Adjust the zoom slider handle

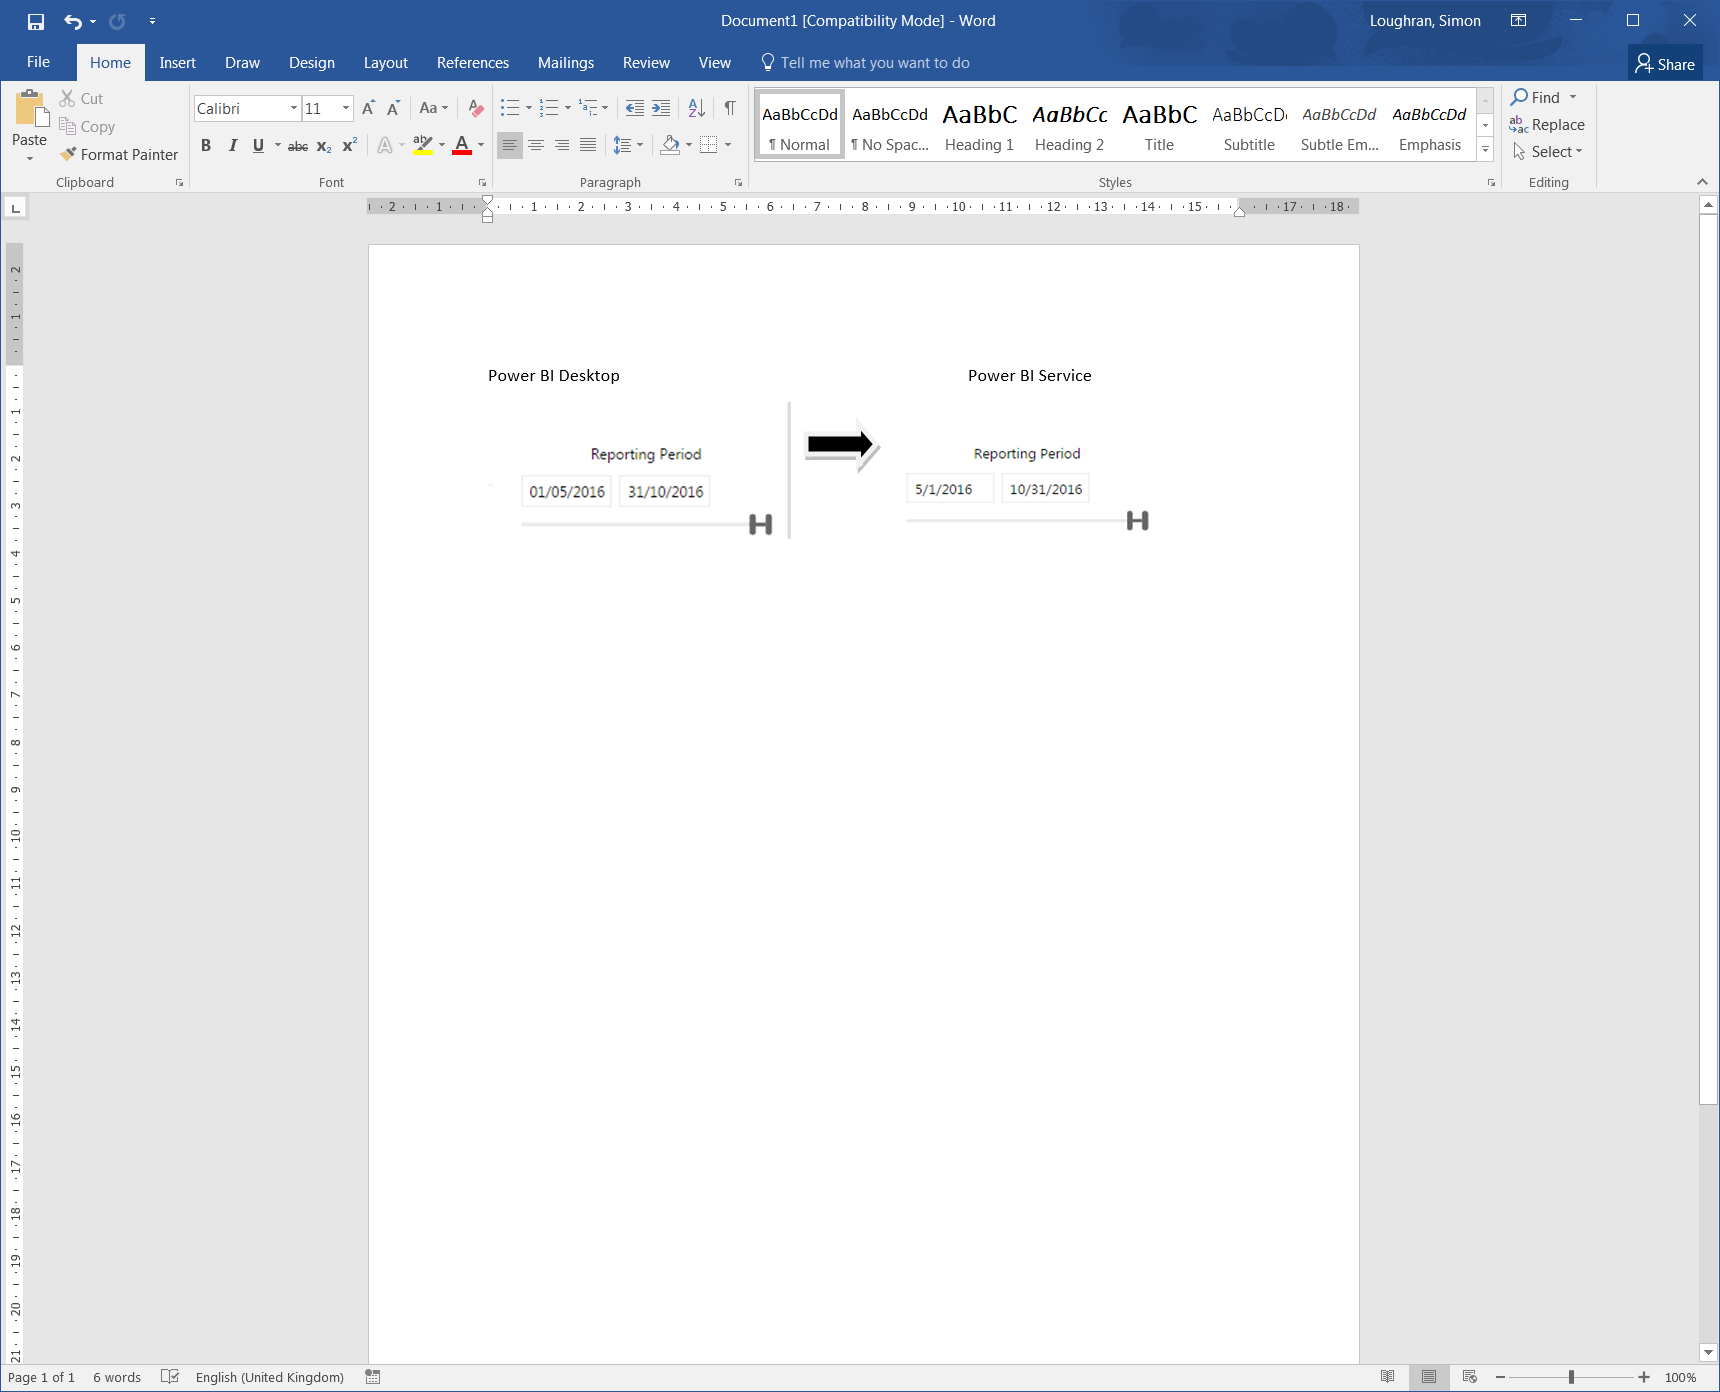click(1571, 1377)
